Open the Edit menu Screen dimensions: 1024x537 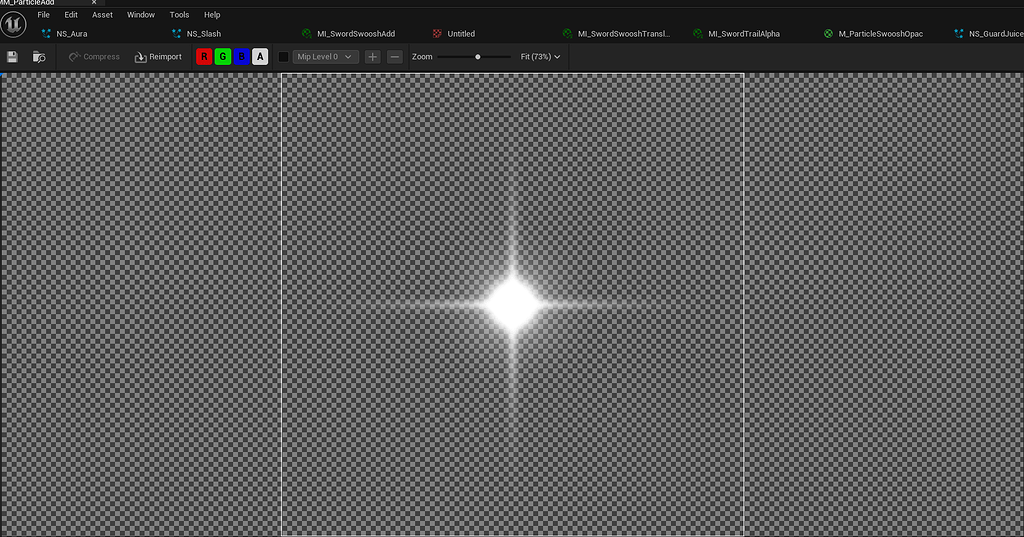click(71, 14)
